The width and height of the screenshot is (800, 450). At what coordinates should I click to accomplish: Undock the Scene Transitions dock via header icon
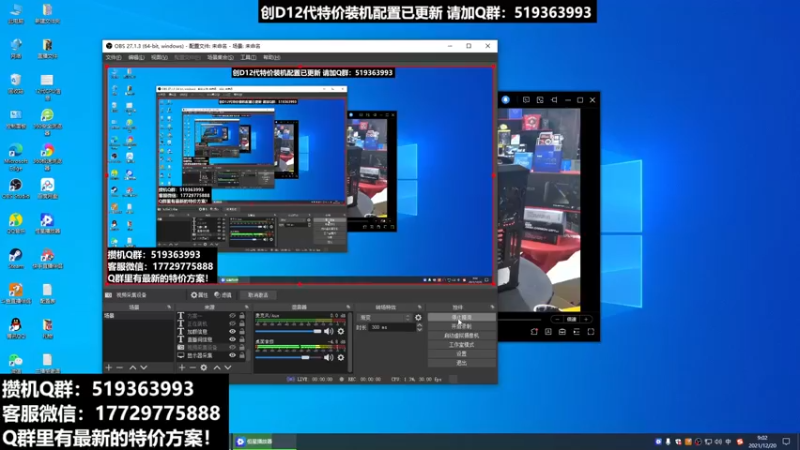click(x=420, y=307)
